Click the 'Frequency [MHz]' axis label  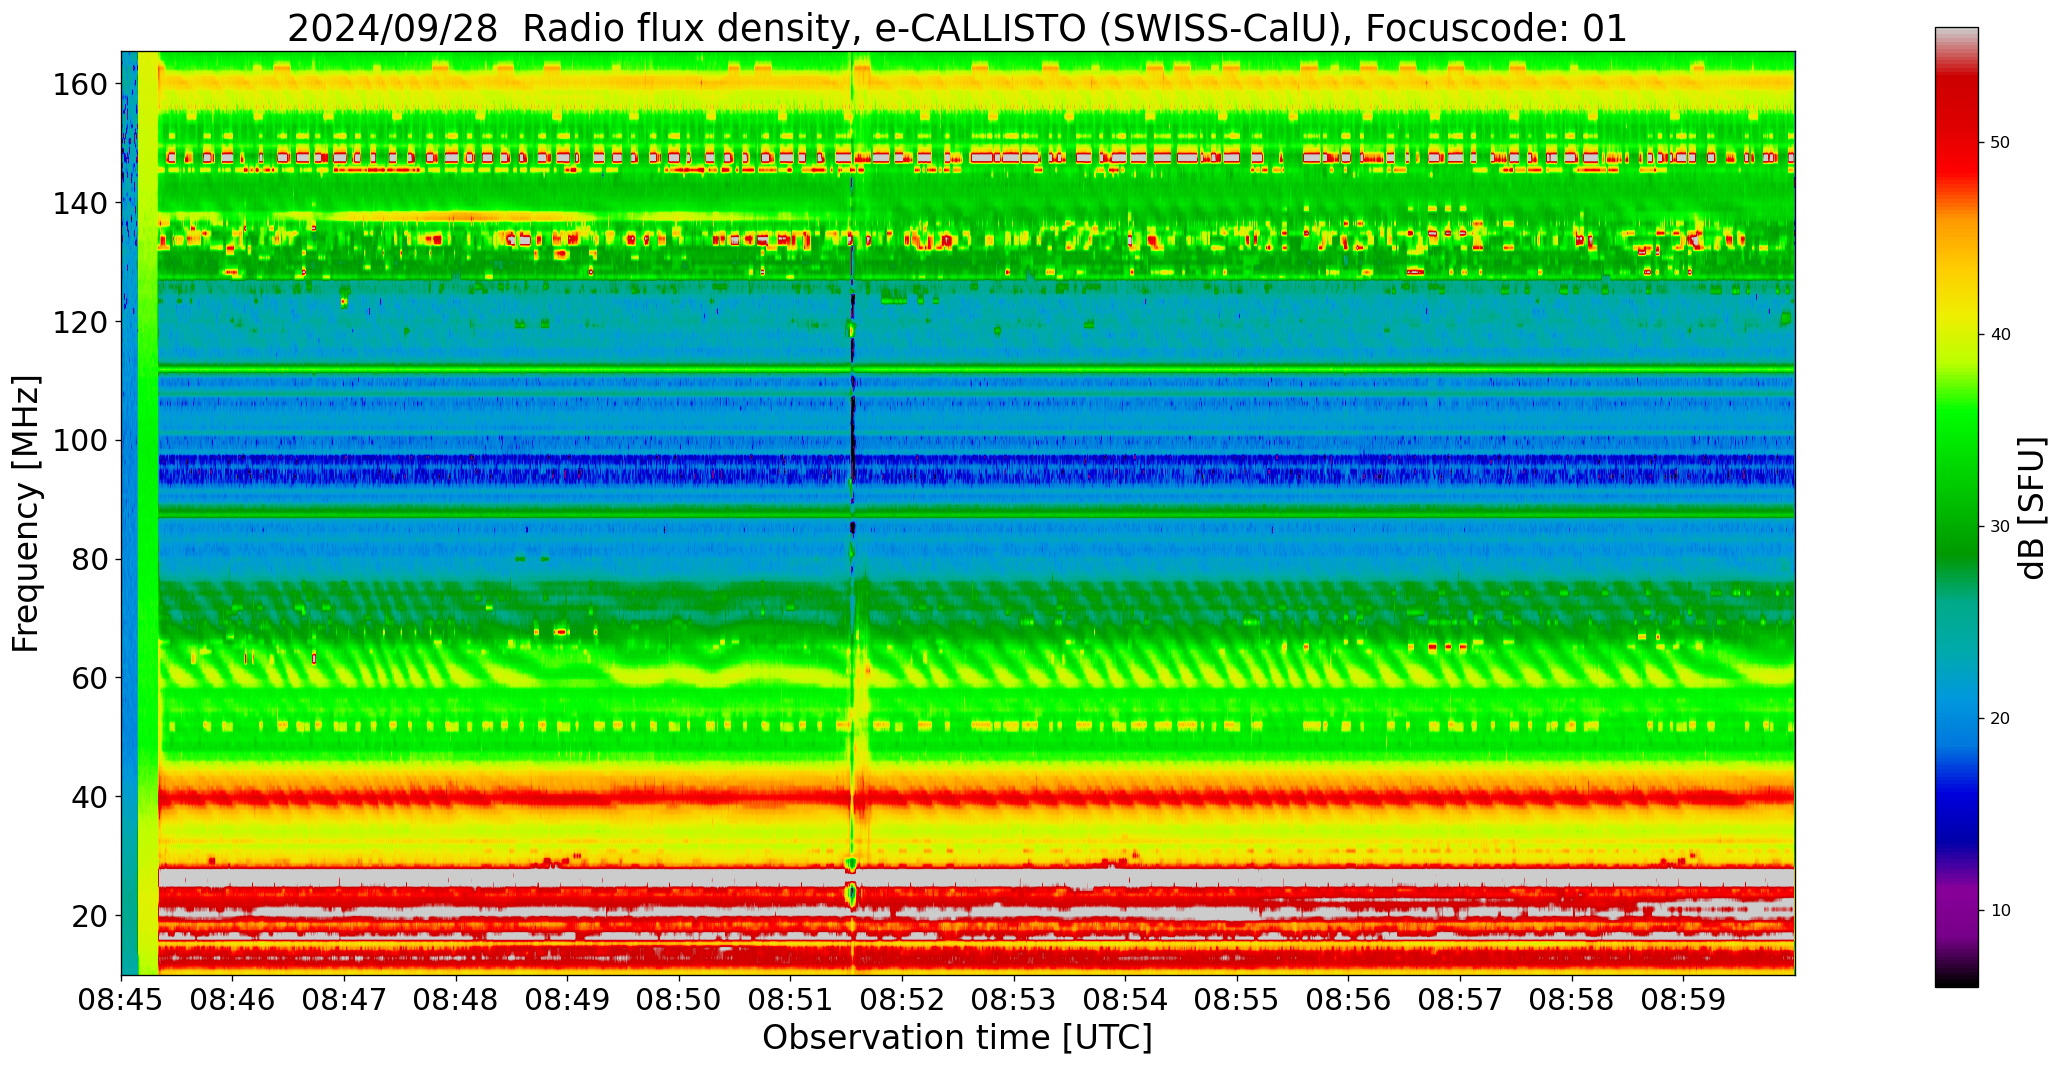click(x=27, y=513)
